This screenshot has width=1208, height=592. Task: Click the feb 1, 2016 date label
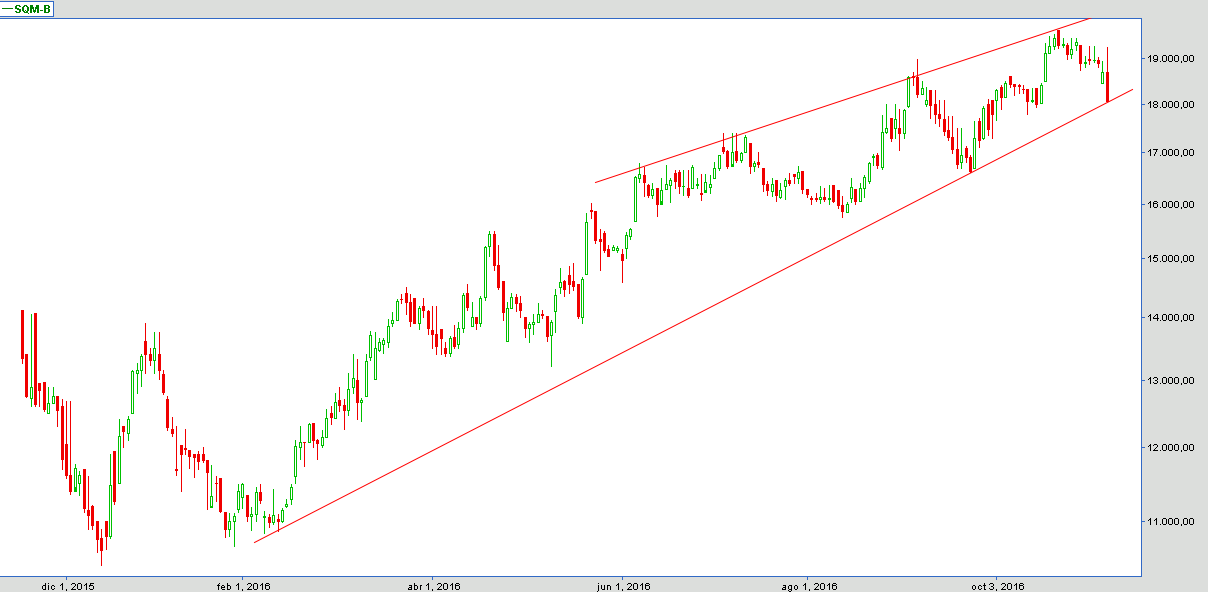(x=245, y=585)
